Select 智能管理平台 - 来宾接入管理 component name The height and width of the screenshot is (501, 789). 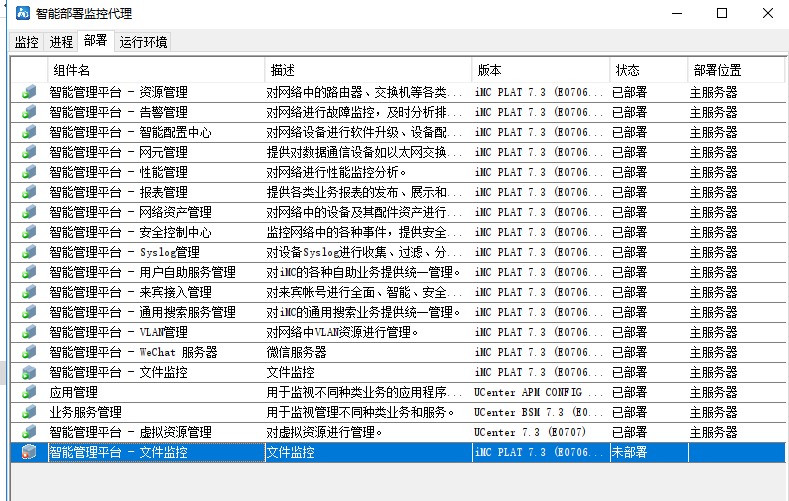point(130,292)
